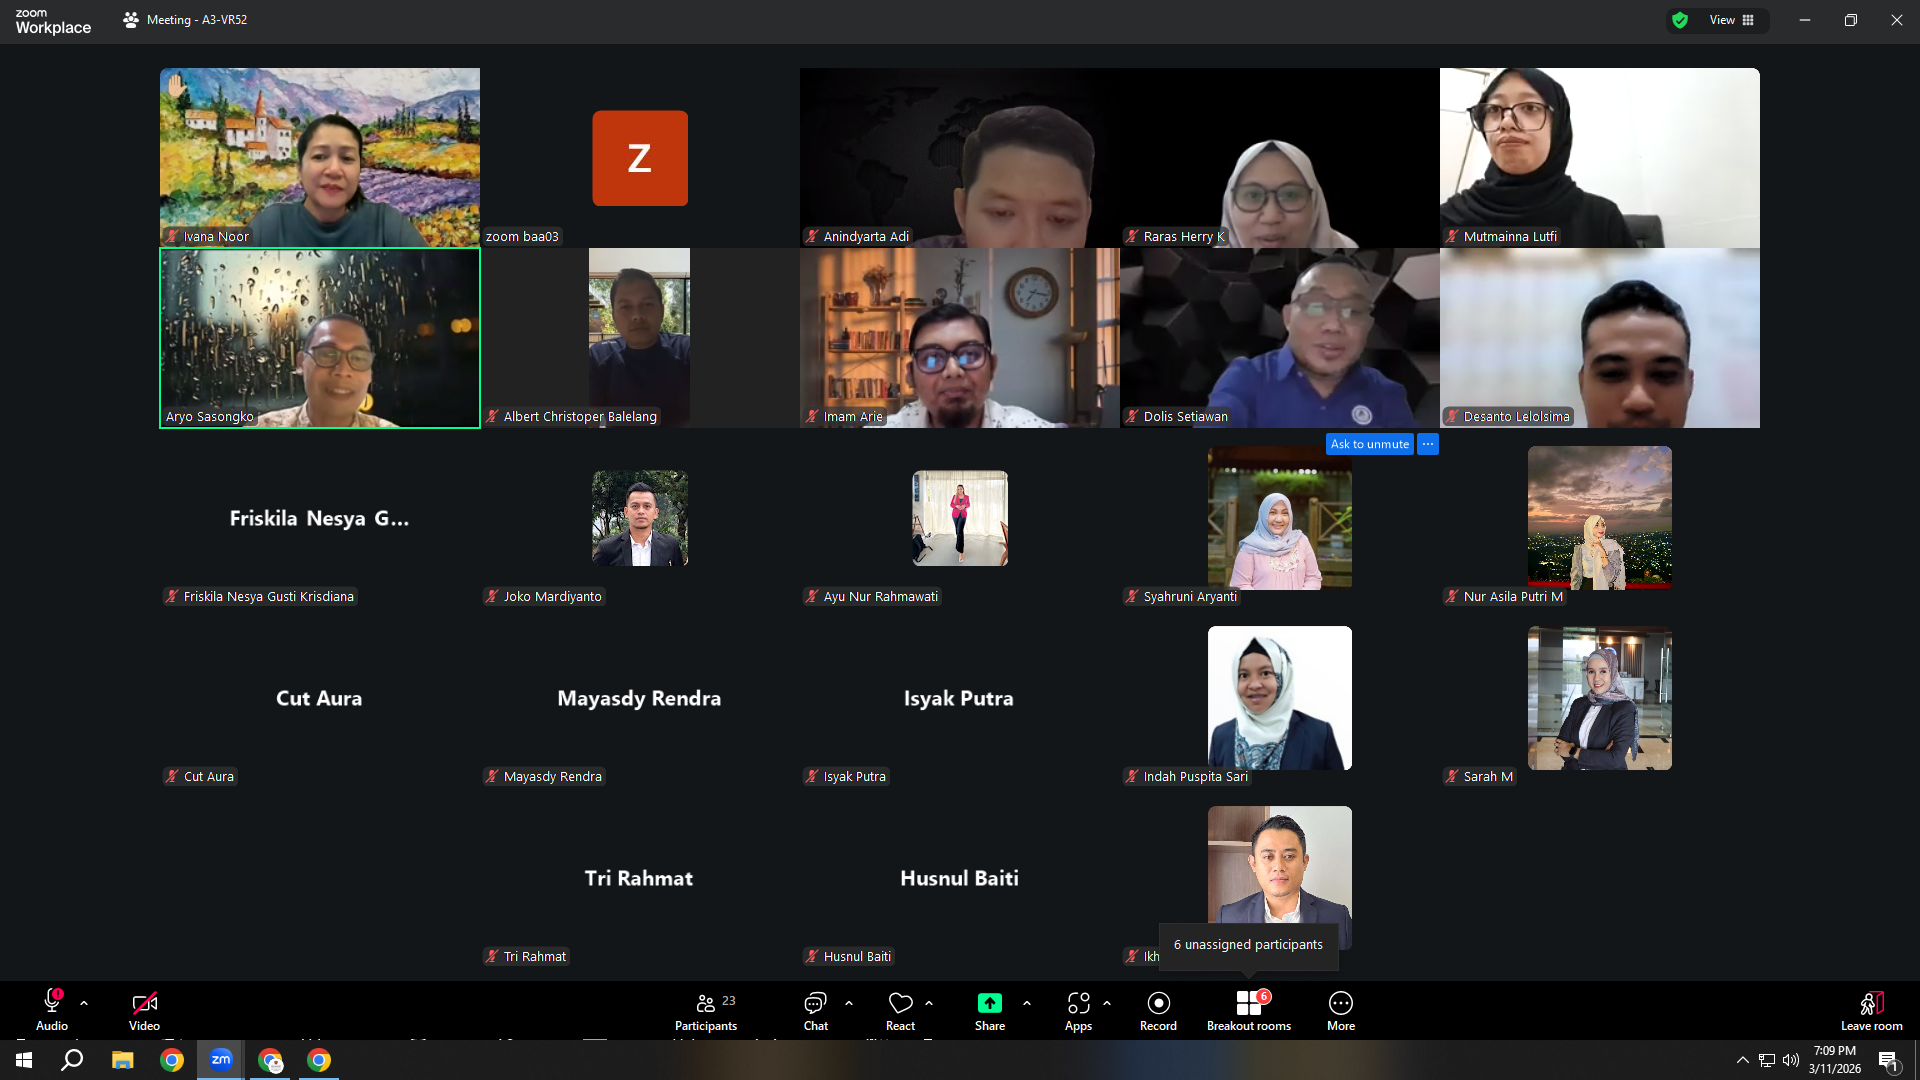Click the Friskila Nesya G... name tile
This screenshot has width=1920, height=1080.
pos(320,518)
